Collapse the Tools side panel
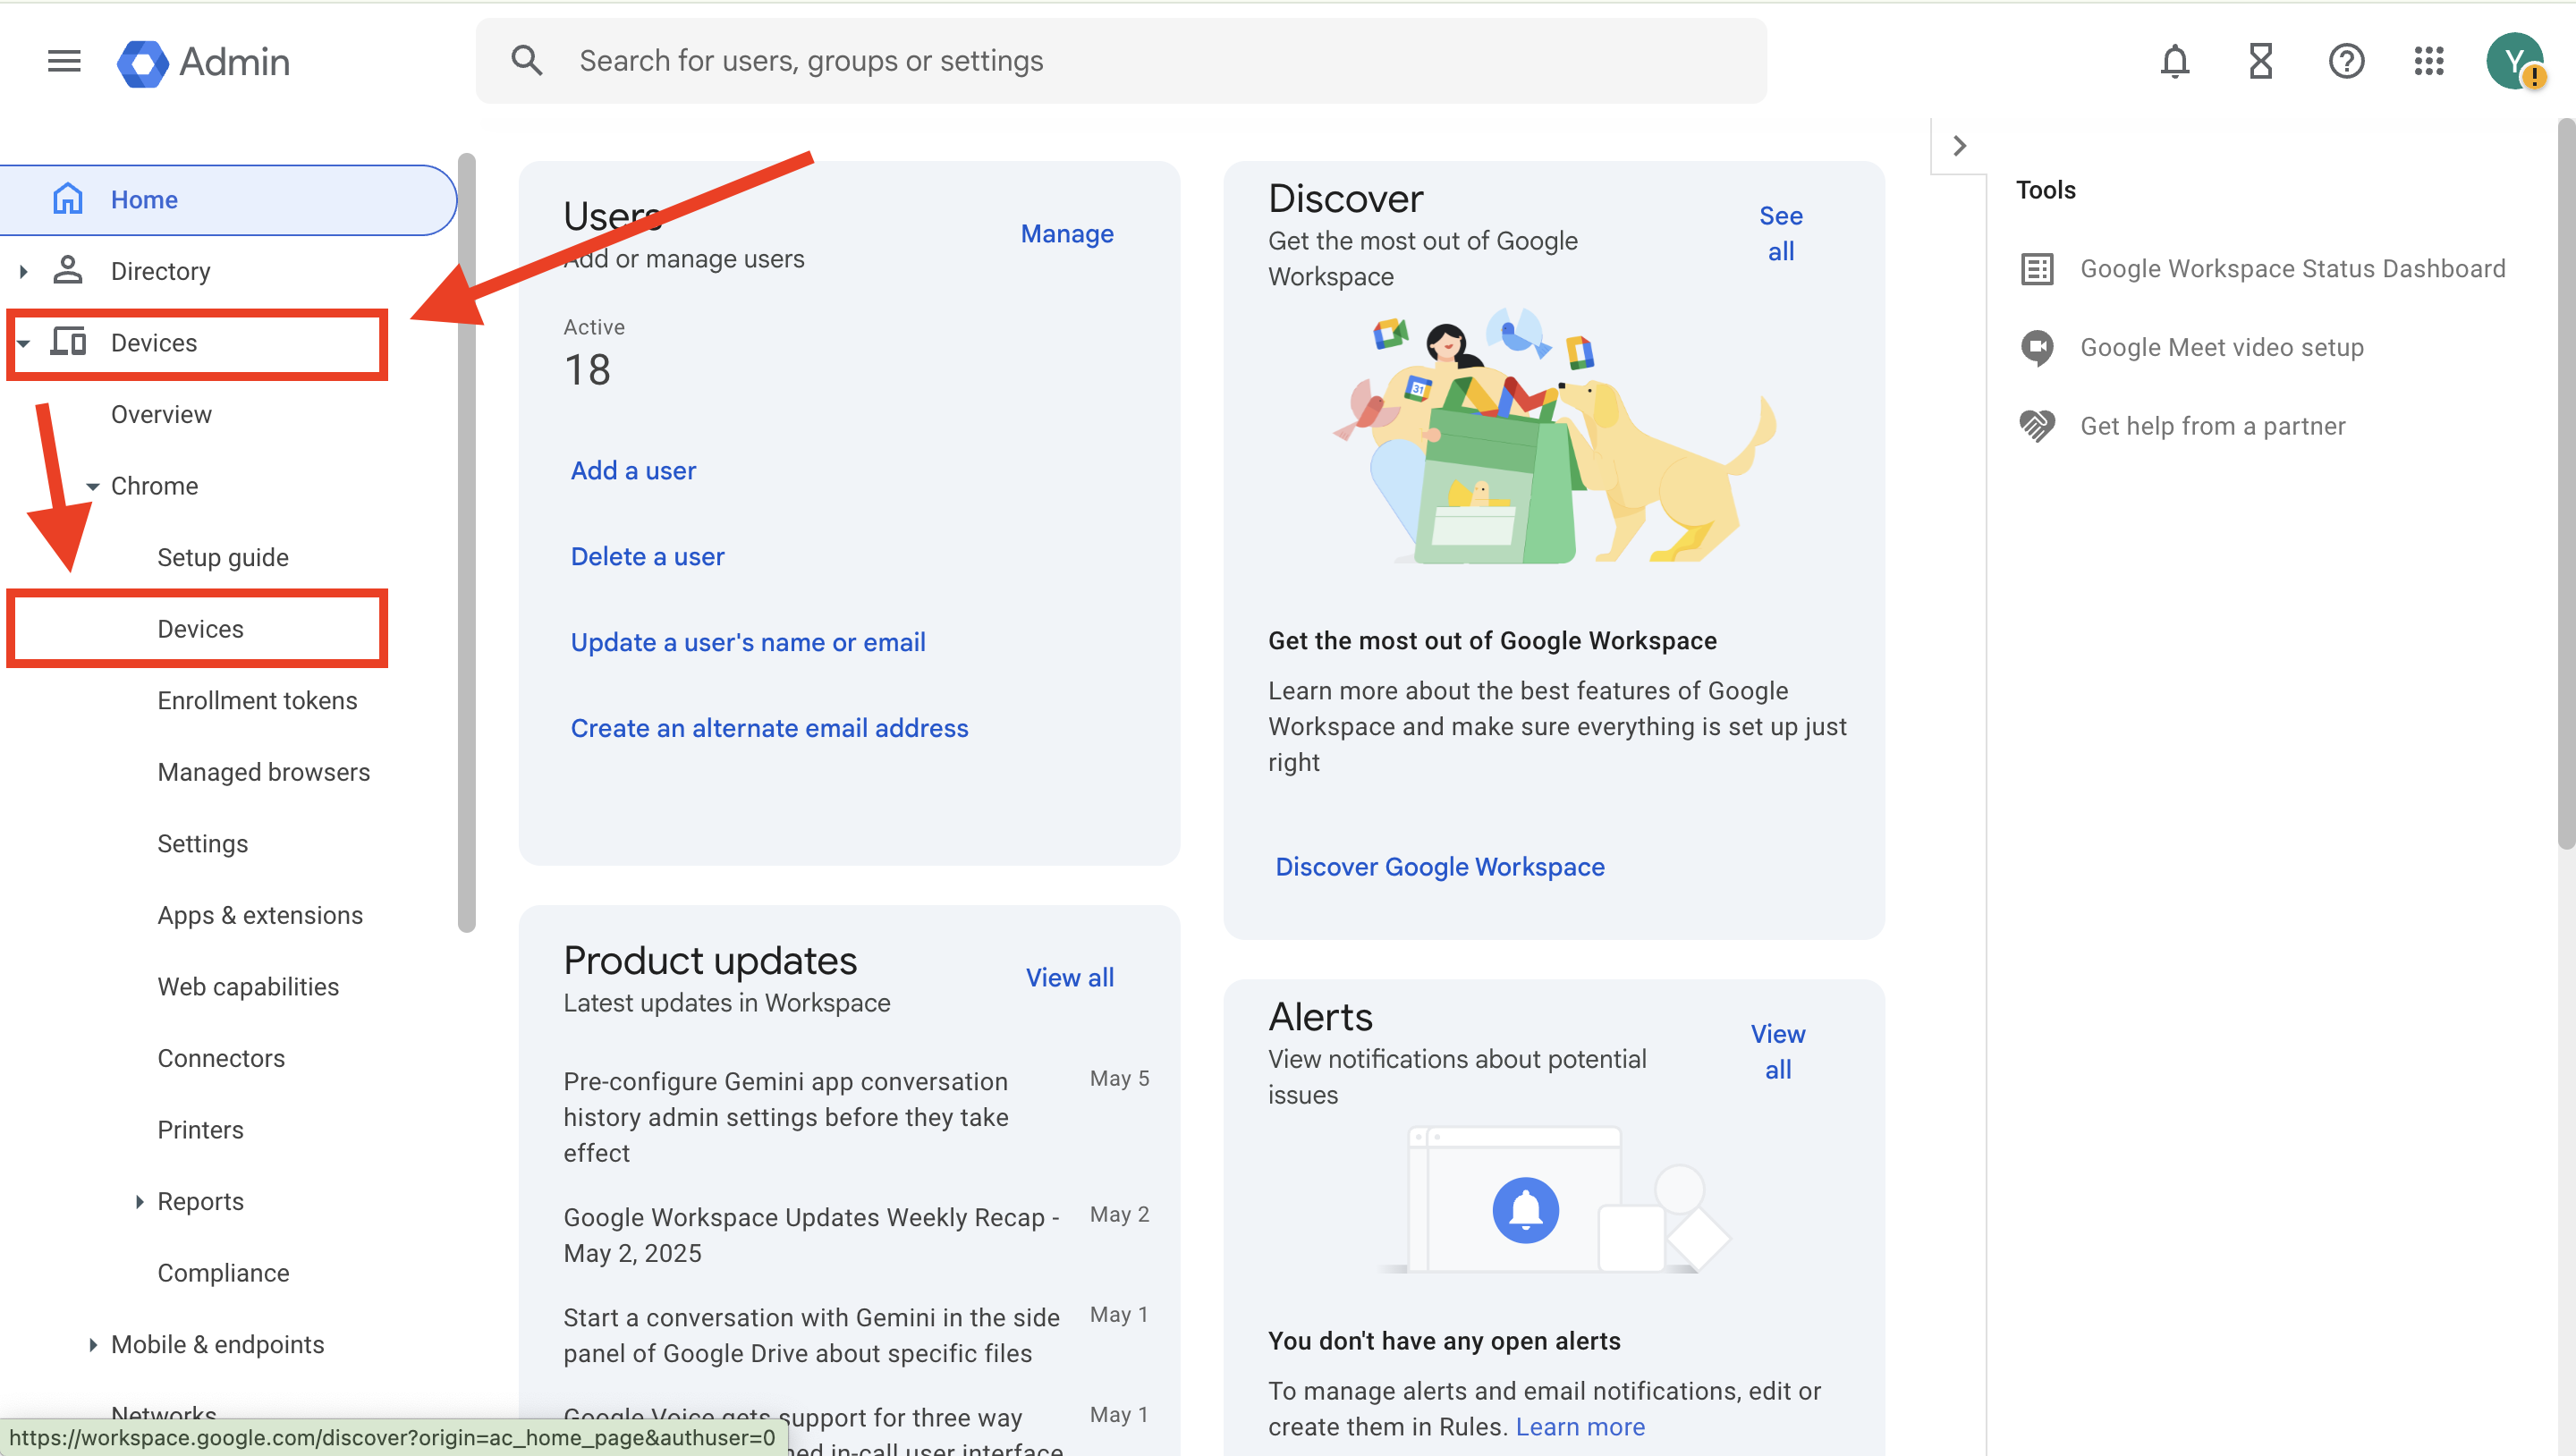This screenshot has width=2576, height=1456. pyautogui.click(x=1959, y=146)
